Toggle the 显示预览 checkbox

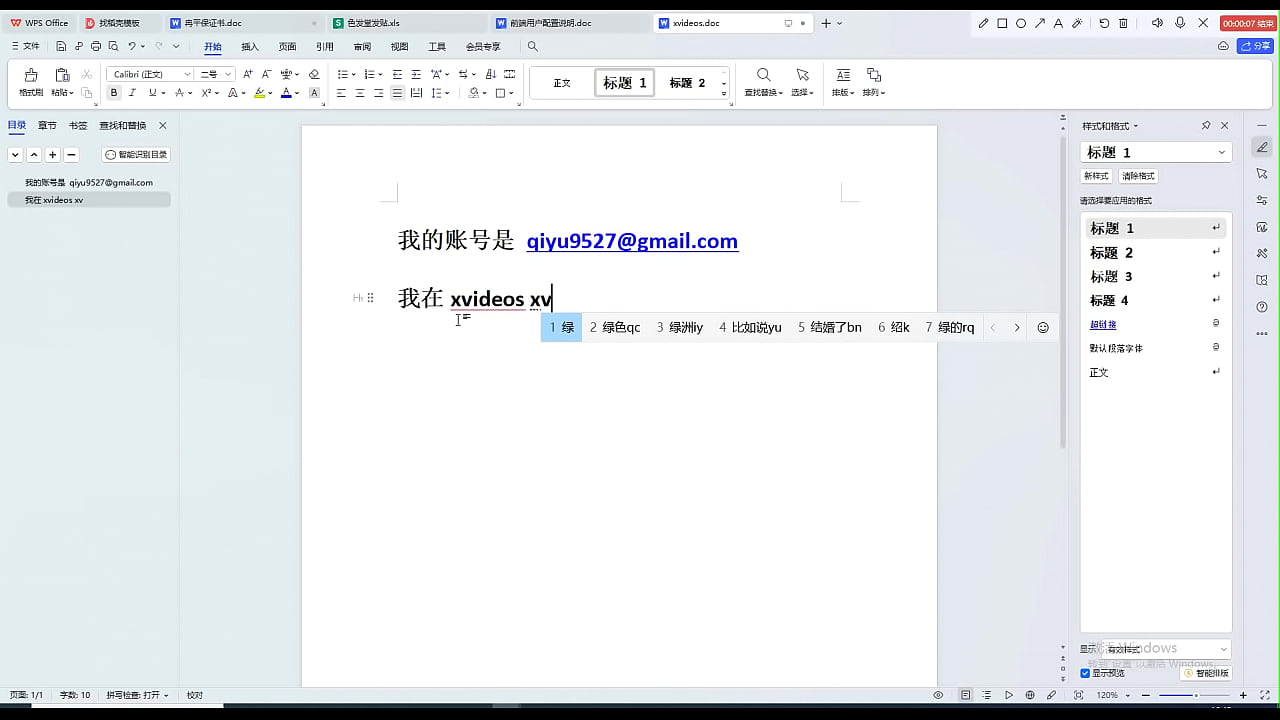point(1085,673)
